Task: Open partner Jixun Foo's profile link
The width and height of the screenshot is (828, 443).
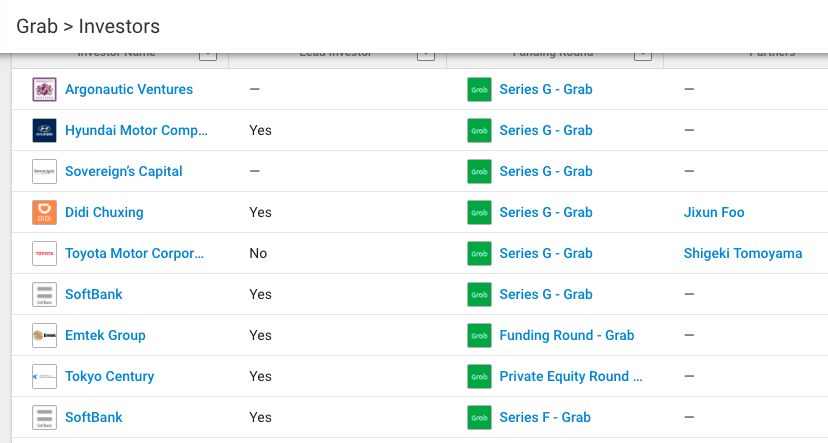Action: (714, 212)
